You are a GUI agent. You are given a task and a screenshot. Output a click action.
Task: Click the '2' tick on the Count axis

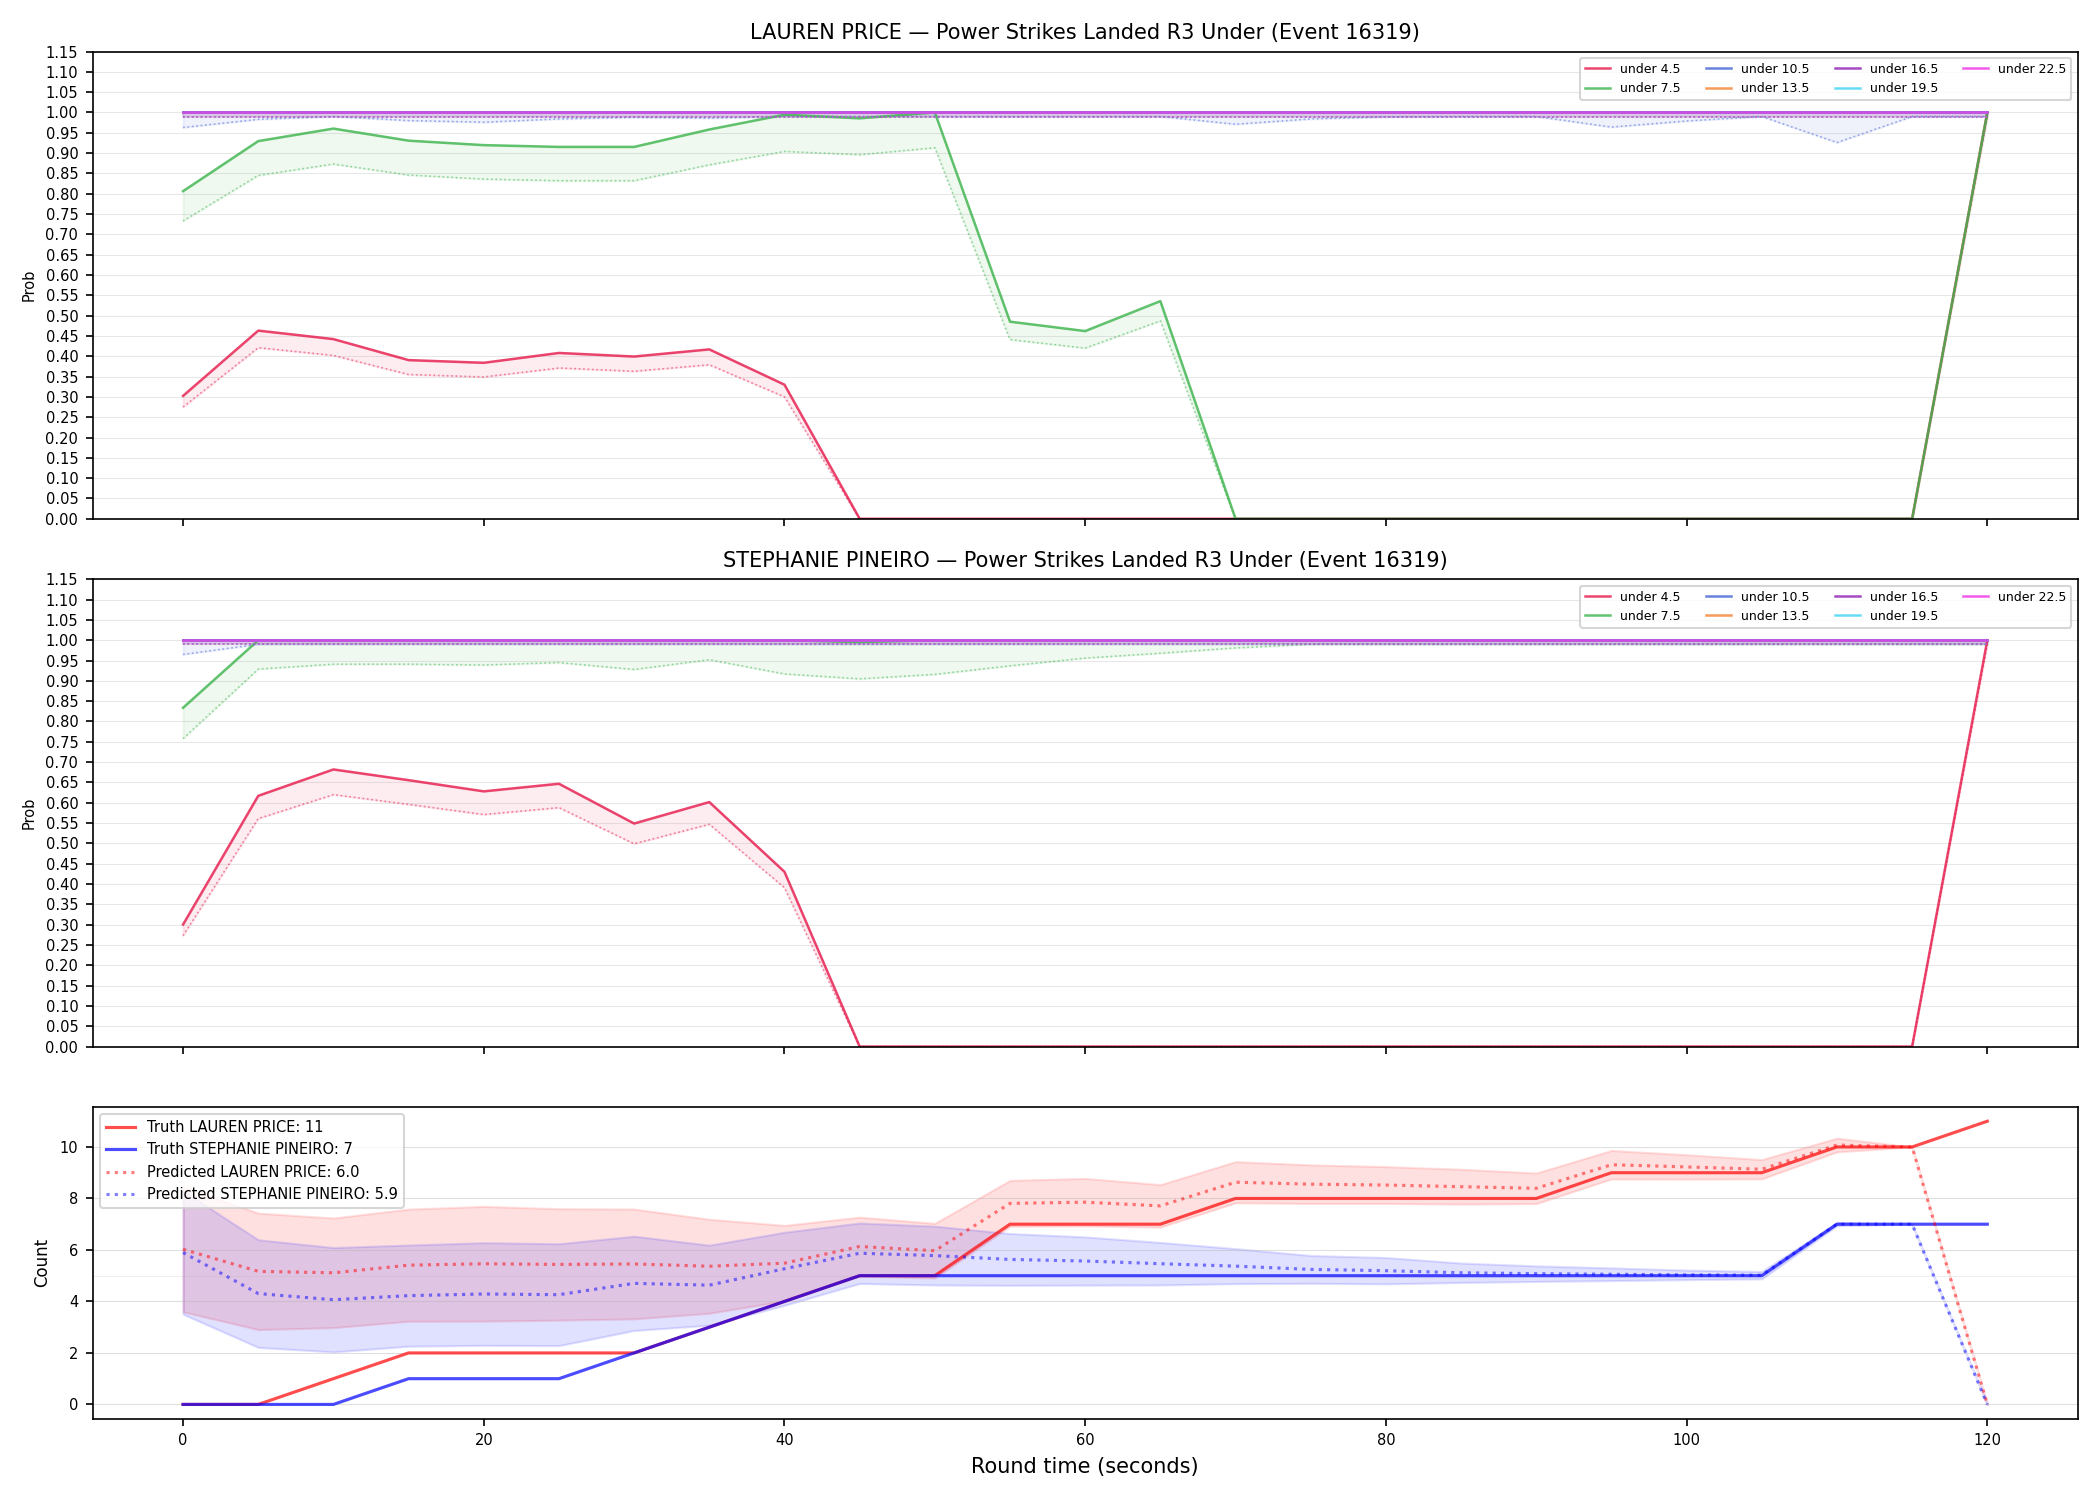[73, 1353]
